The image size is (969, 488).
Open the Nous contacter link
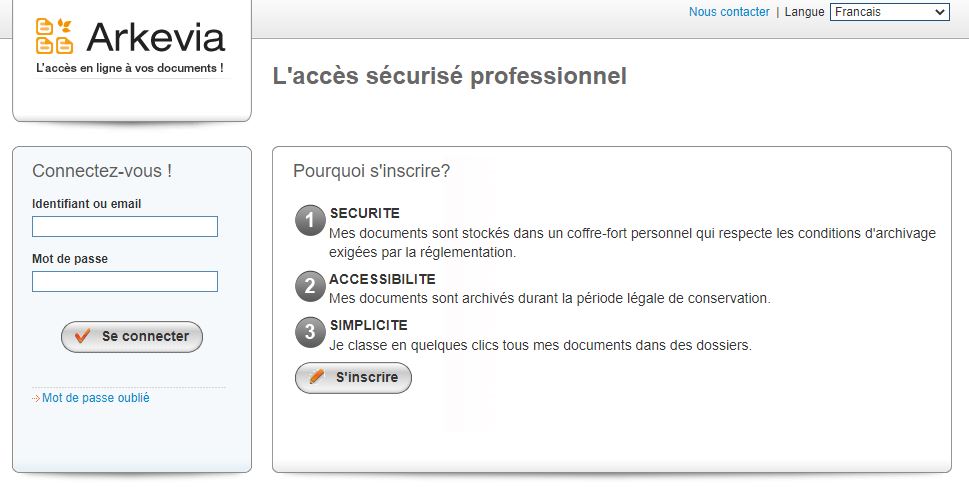[x=729, y=12]
